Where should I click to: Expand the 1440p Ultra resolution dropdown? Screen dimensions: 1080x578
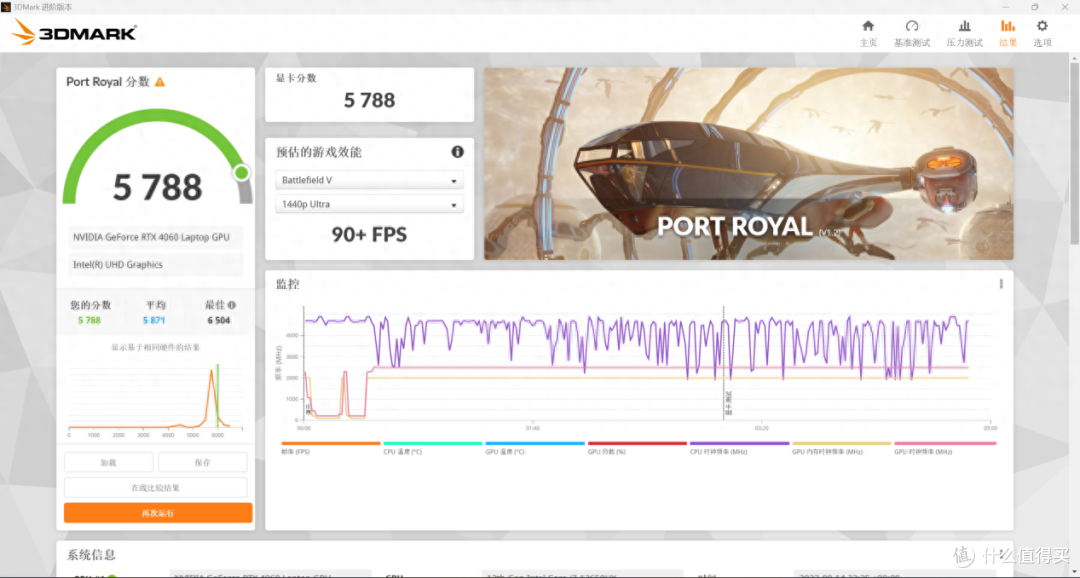click(369, 204)
